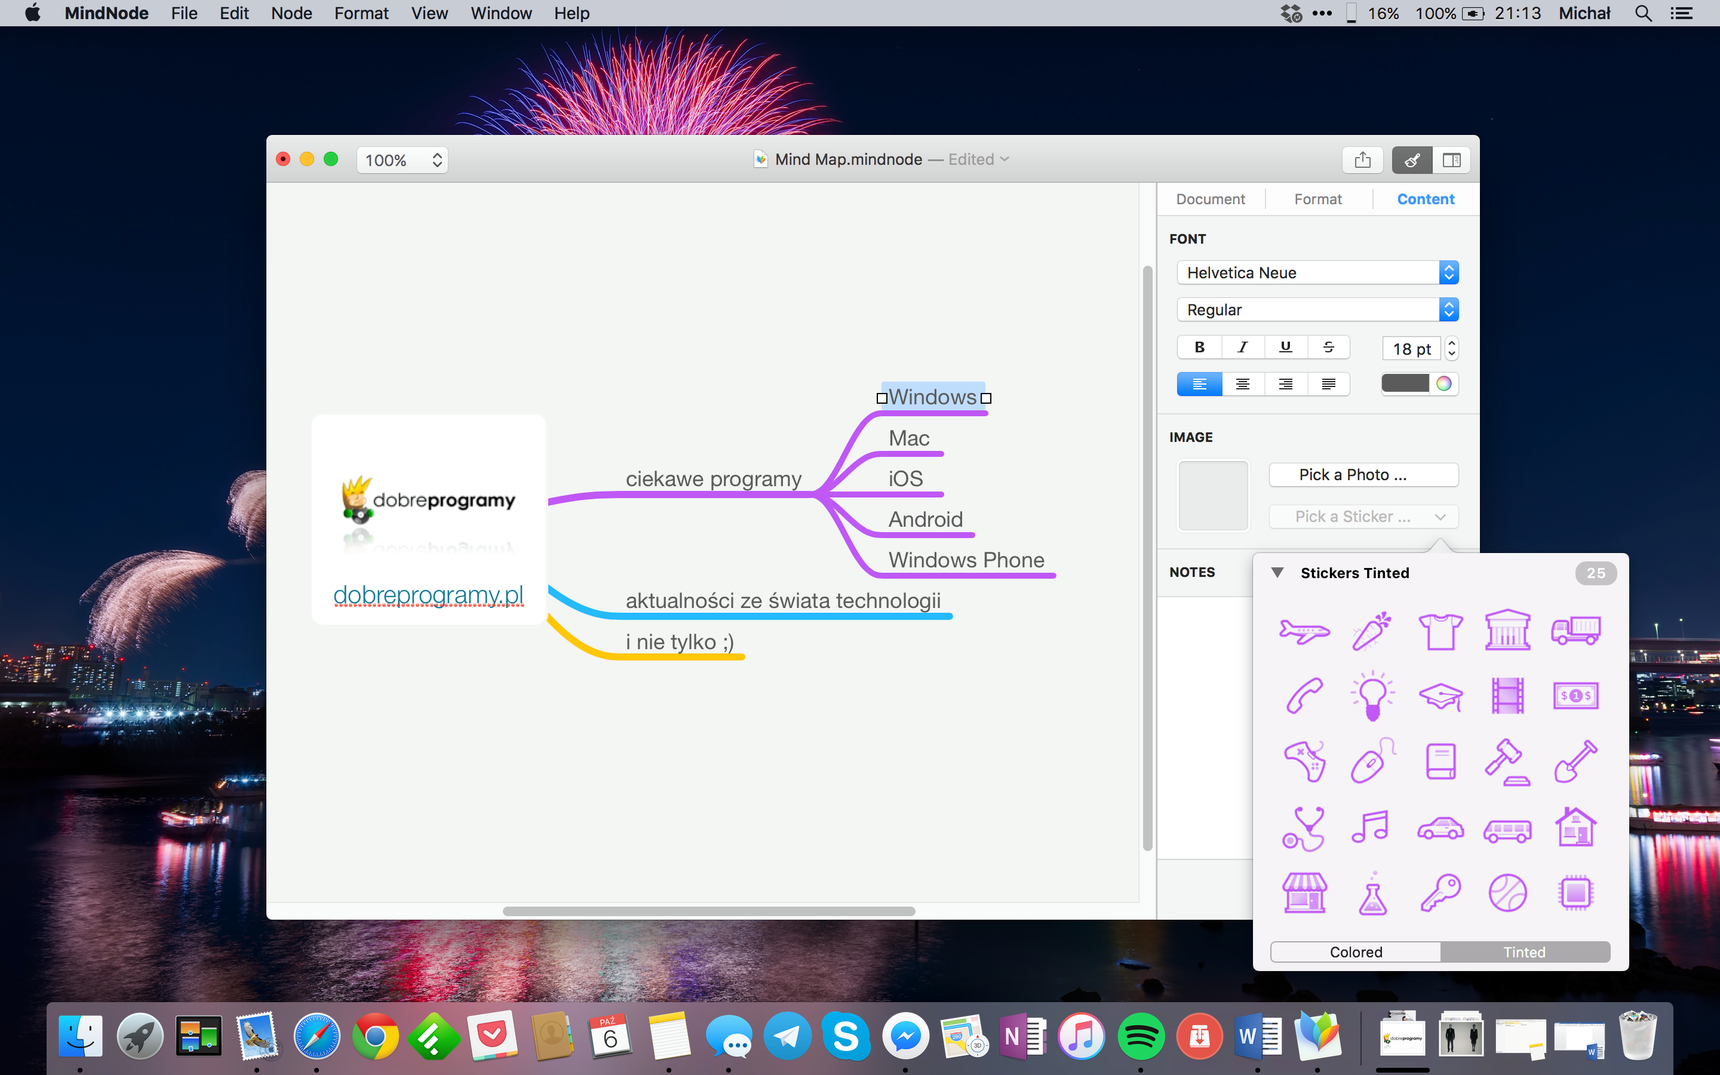This screenshot has height=1075, width=1720.
Task: Open Spotify from the dock
Action: 1141,1037
